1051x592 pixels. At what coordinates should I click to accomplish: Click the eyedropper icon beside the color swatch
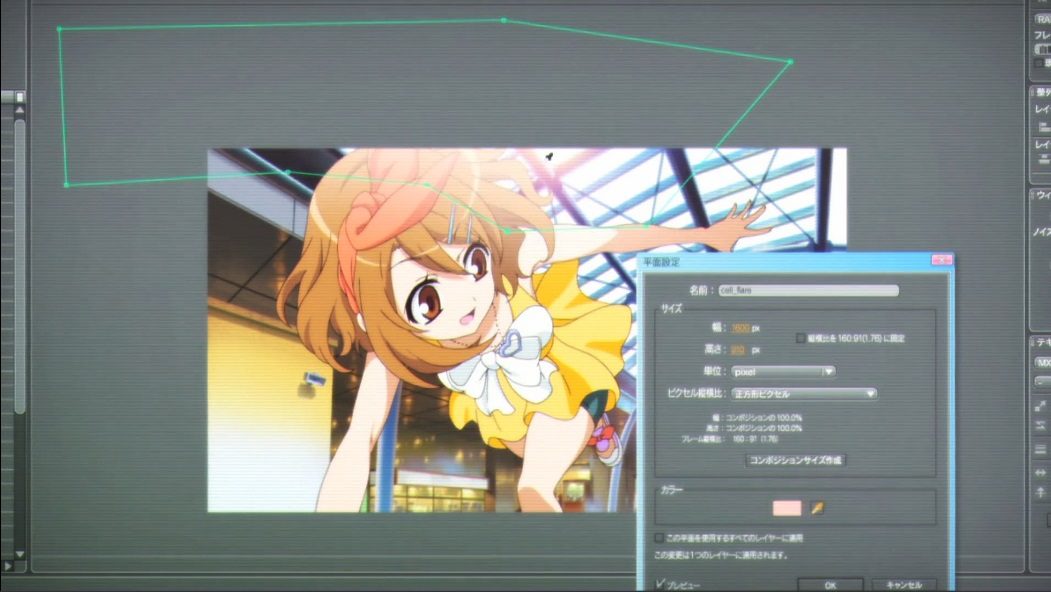817,508
